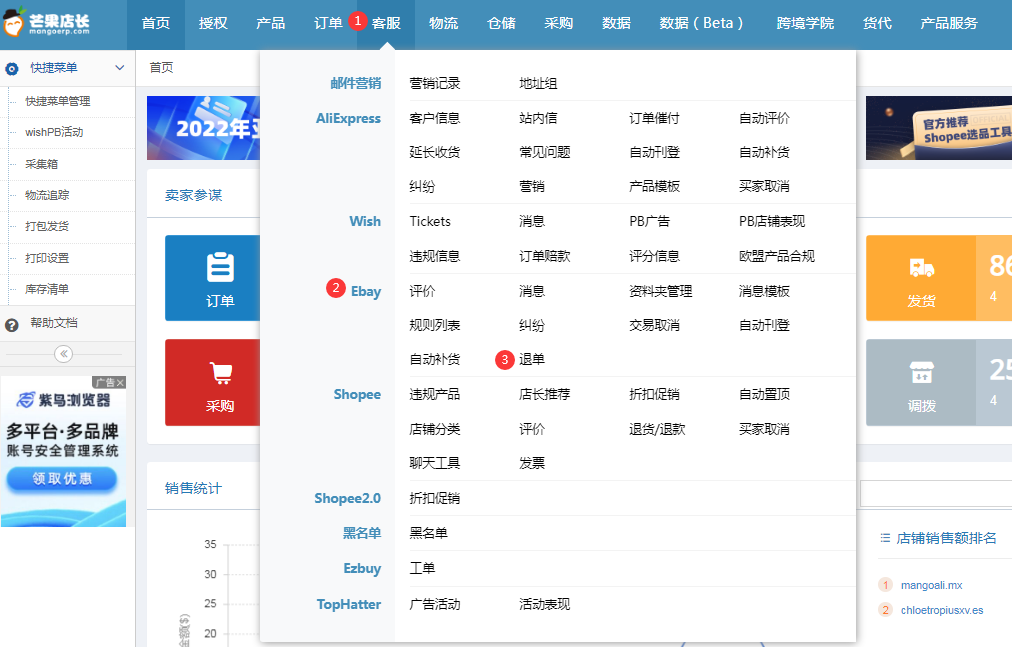Open Shopee 违规产品 entry
Screen dimensions: 1012x647
tap(434, 395)
